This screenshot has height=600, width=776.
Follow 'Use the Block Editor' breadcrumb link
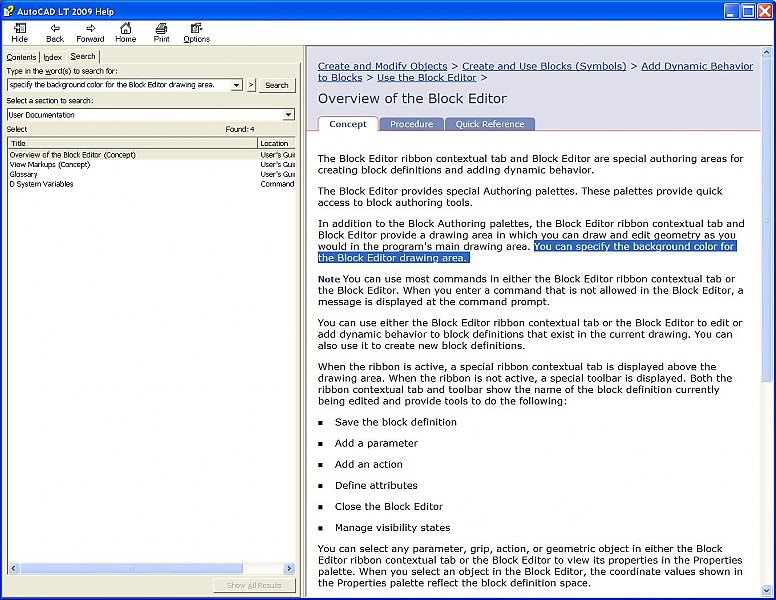[426, 78]
